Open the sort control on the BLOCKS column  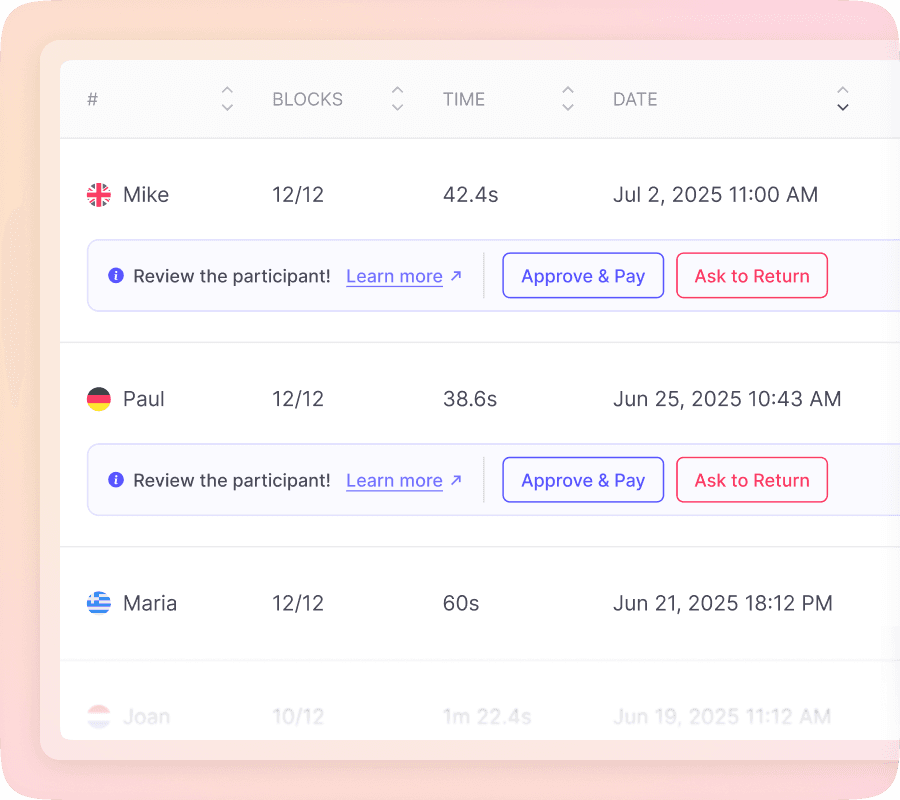[x=397, y=99]
